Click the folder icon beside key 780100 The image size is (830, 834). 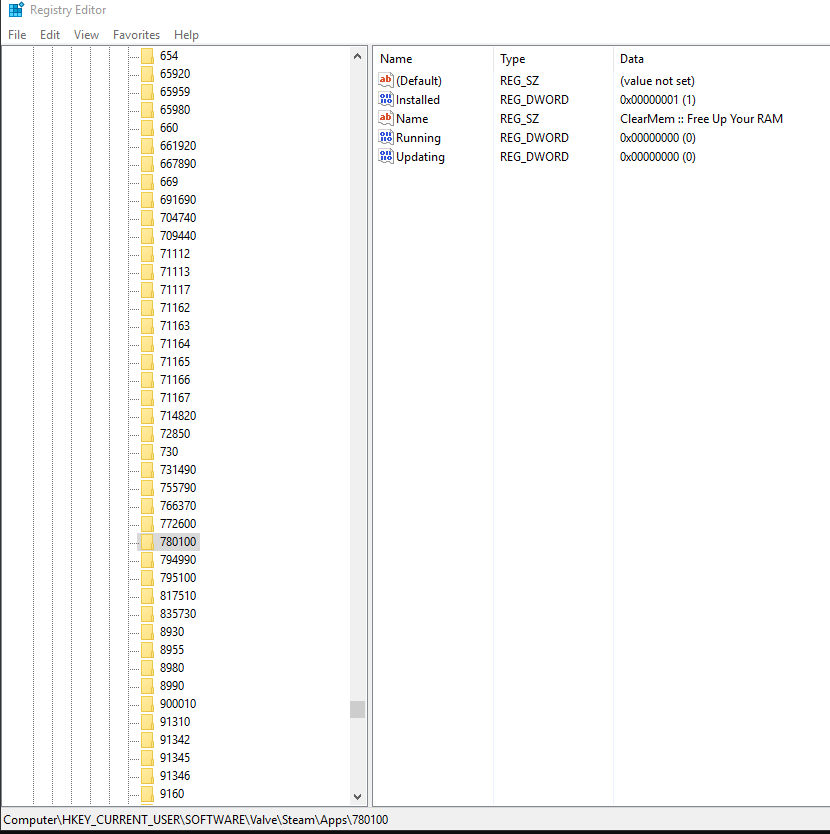[145, 541]
